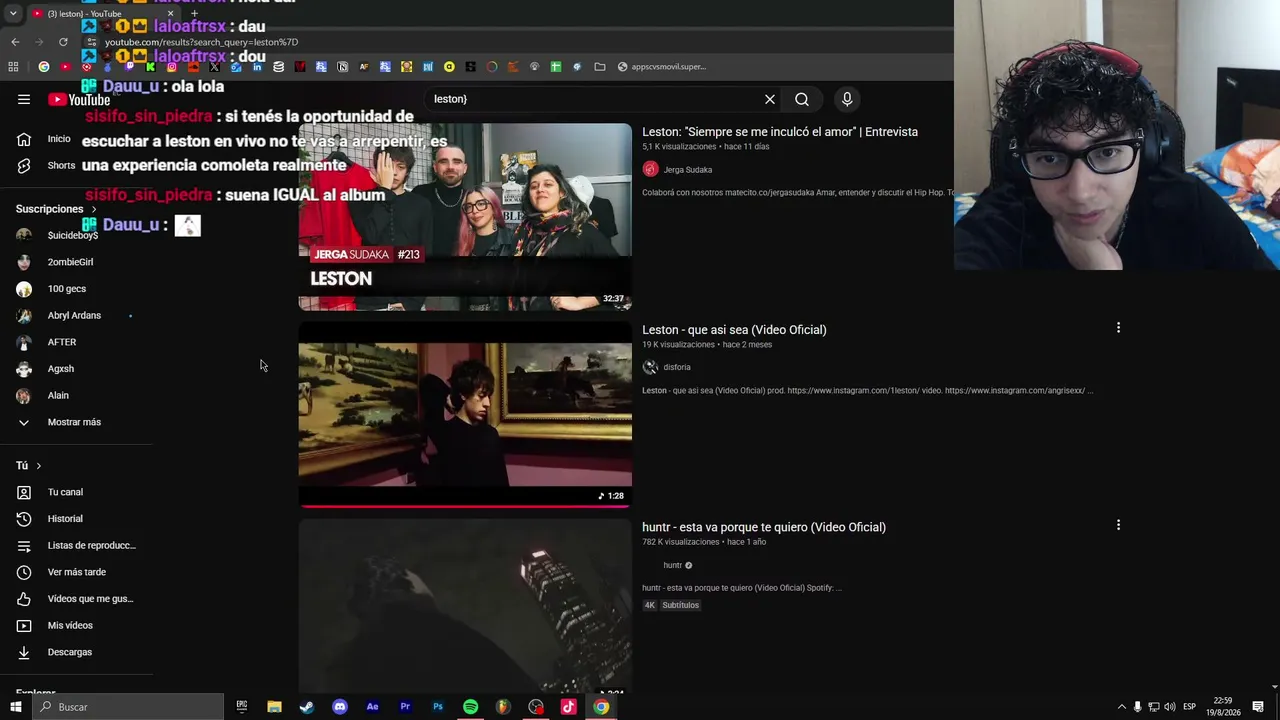
Task: Open 'huntr - esta va porque te quiero' title
Action: point(764,527)
